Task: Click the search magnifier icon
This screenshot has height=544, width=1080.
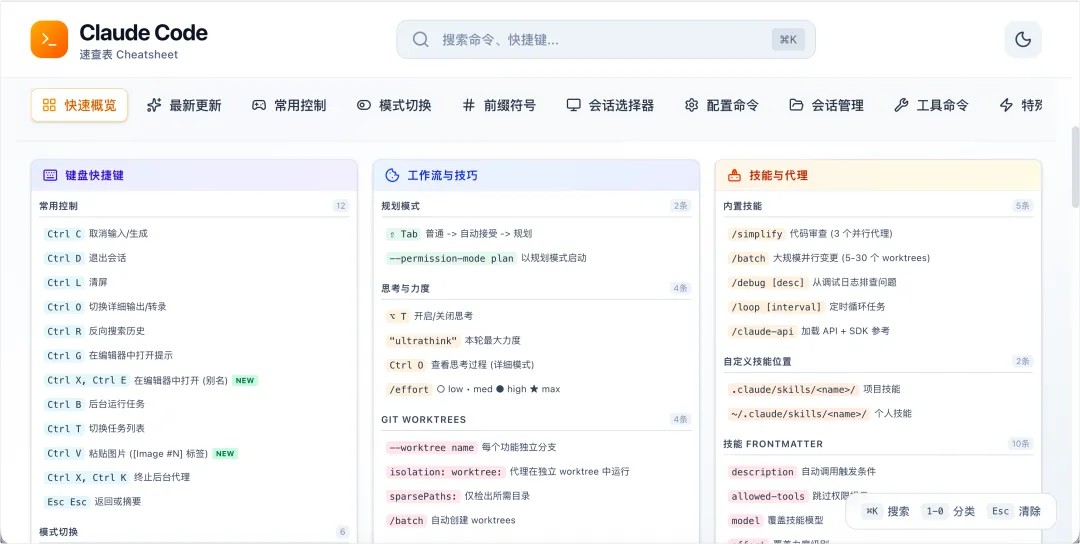Action: (x=421, y=39)
